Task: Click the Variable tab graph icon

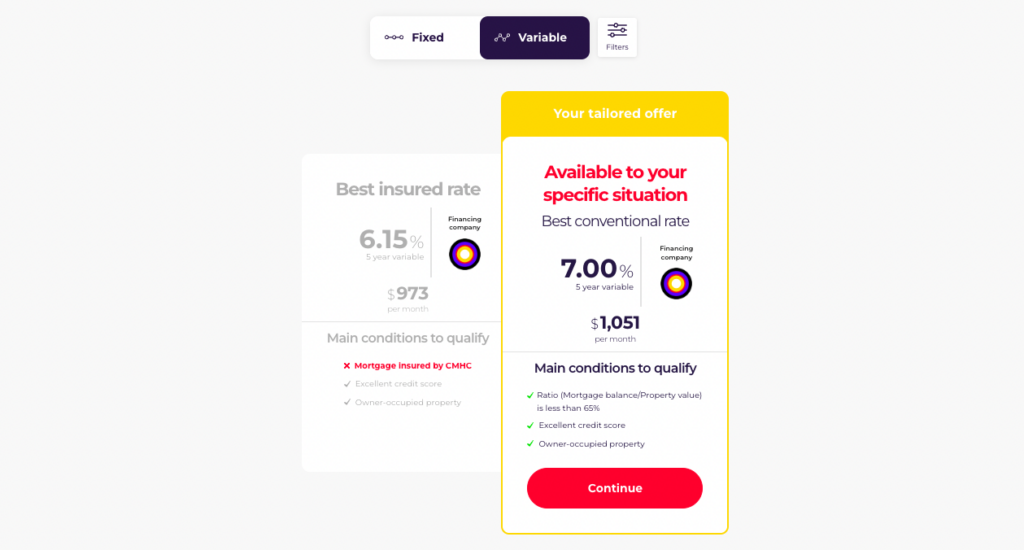Action: tap(502, 38)
